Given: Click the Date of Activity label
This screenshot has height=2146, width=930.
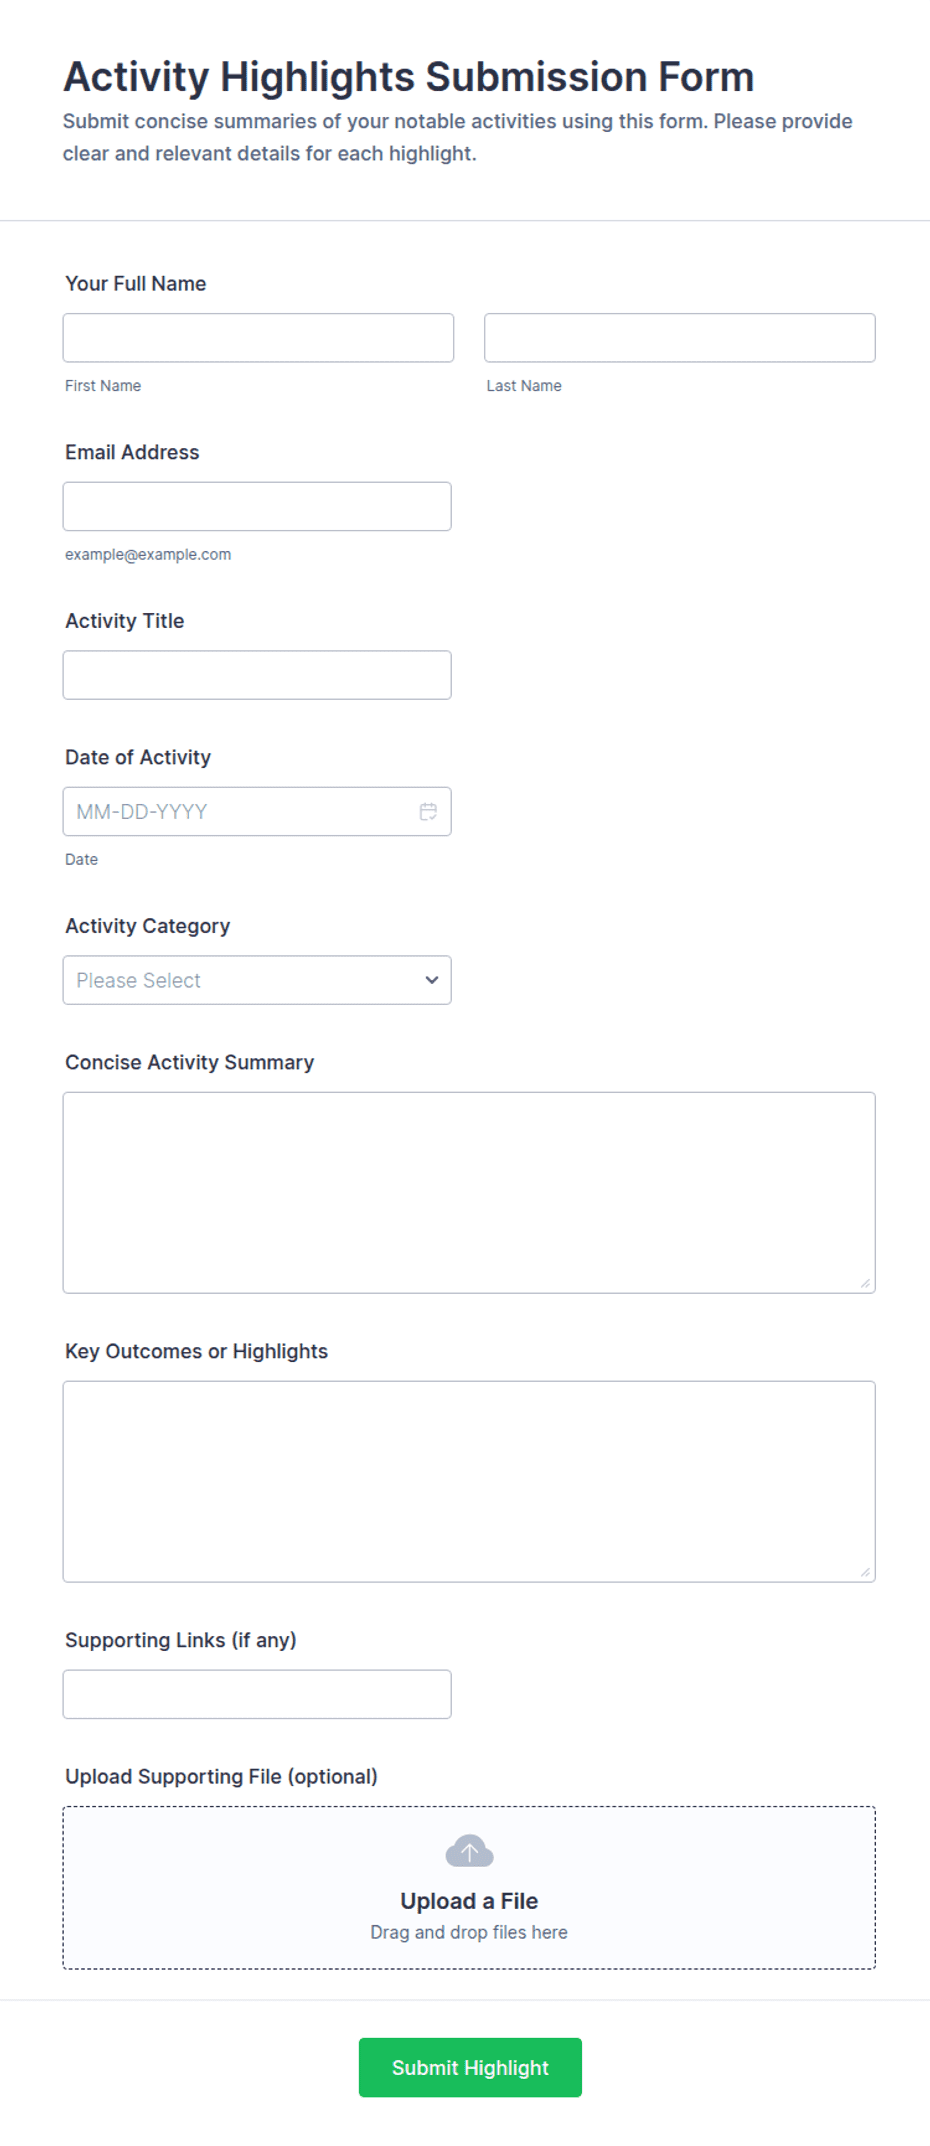Looking at the screenshot, I should coord(138,757).
